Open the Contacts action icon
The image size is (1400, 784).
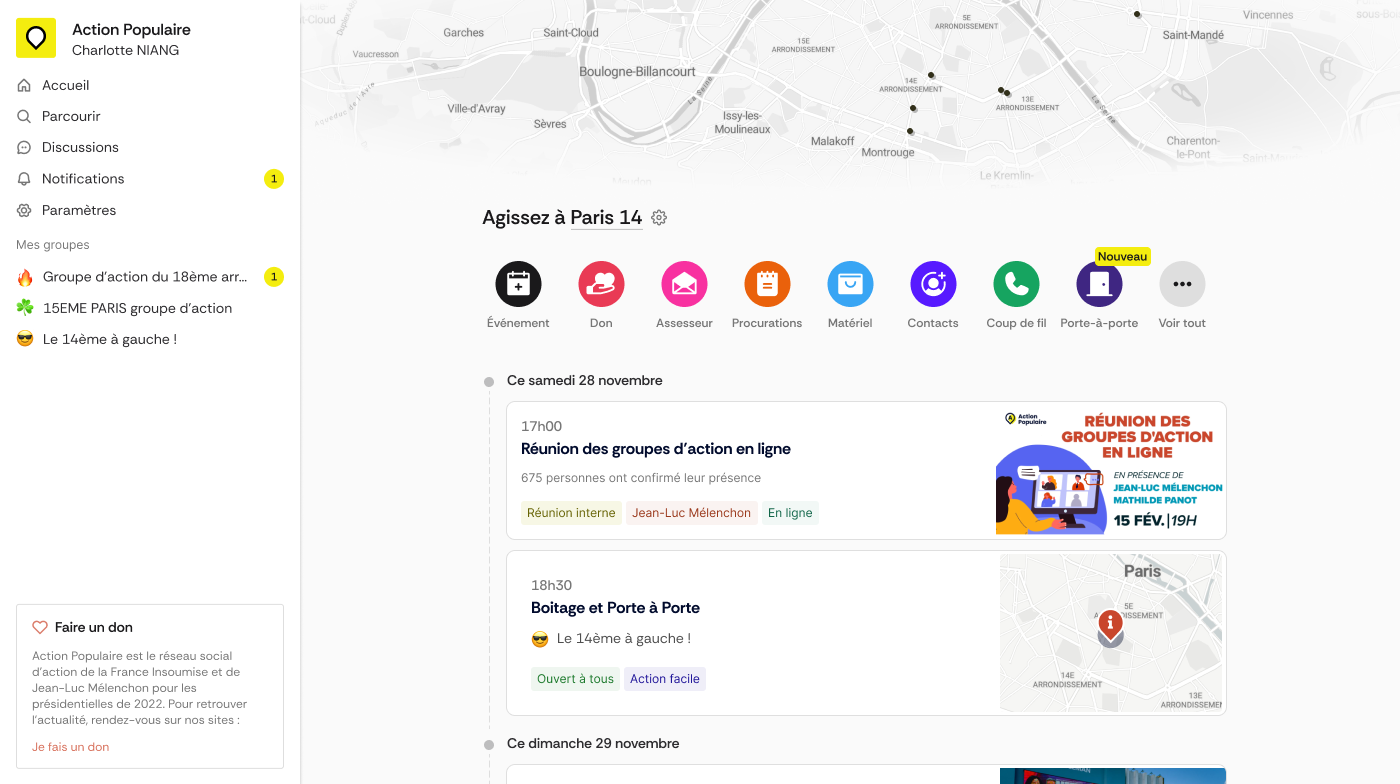click(933, 284)
